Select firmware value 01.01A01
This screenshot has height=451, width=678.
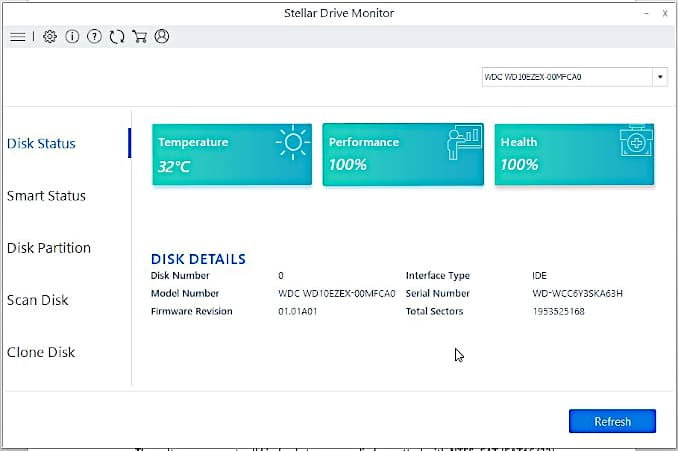point(298,311)
